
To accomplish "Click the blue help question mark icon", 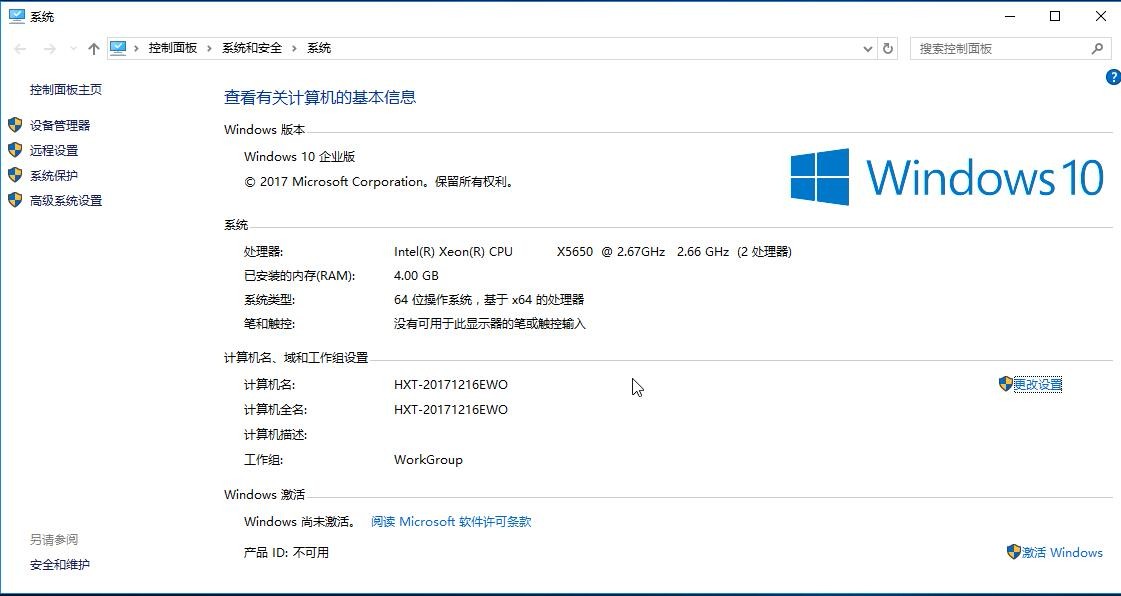I will pyautogui.click(x=1113, y=77).
